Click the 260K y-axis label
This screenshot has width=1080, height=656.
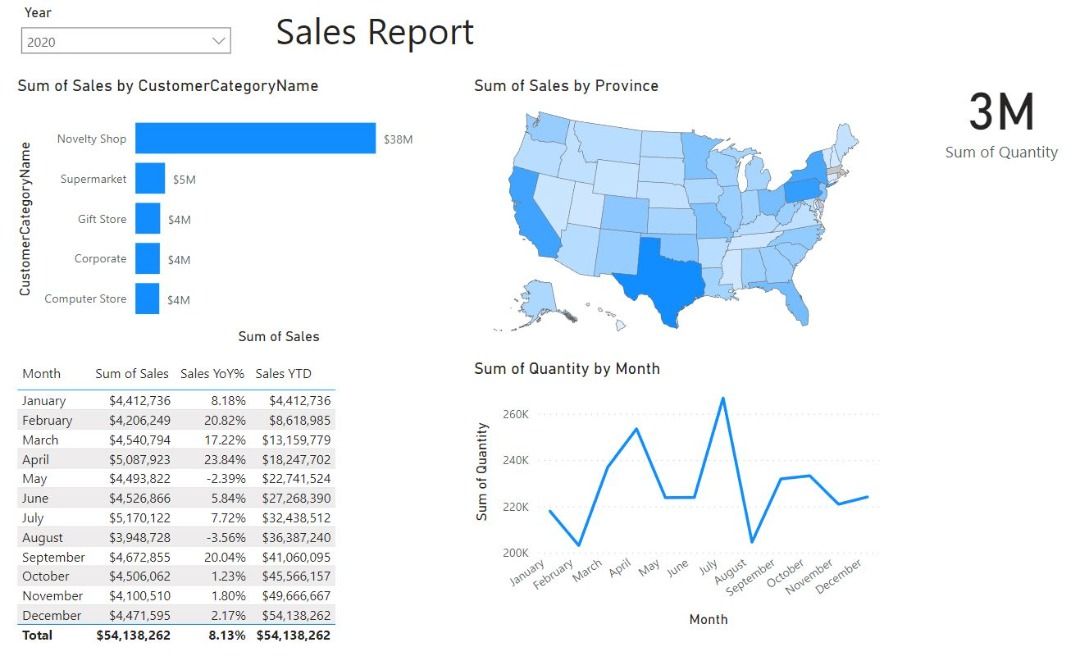click(516, 414)
